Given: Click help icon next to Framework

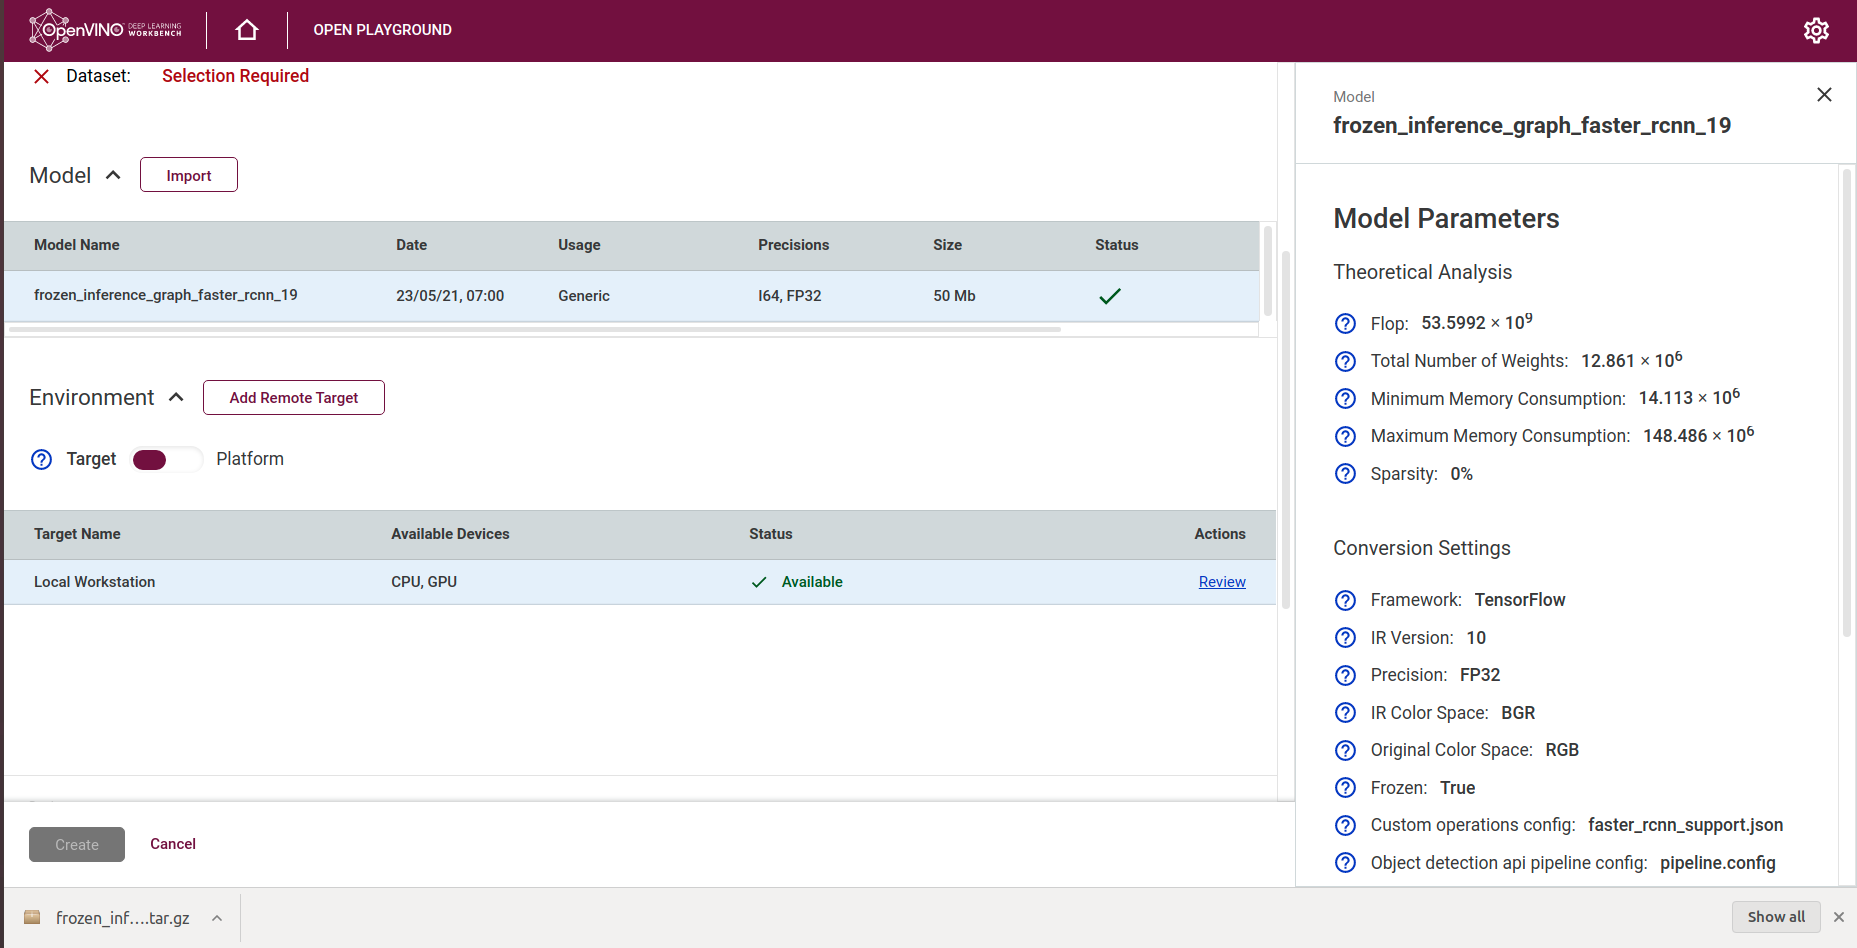Looking at the screenshot, I should [x=1346, y=600].
